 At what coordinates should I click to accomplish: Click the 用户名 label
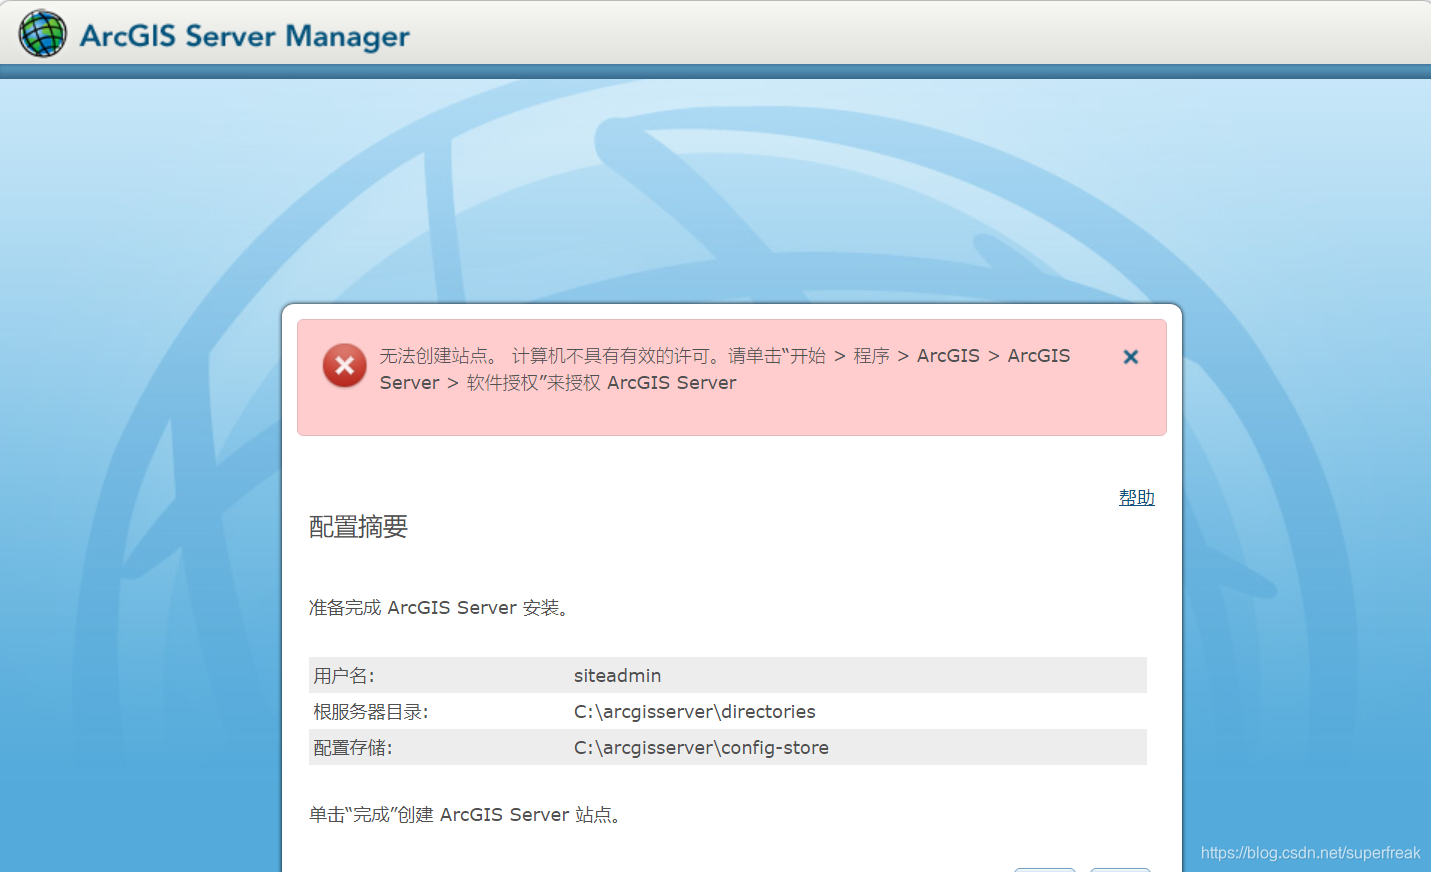(x=344, y=676)
